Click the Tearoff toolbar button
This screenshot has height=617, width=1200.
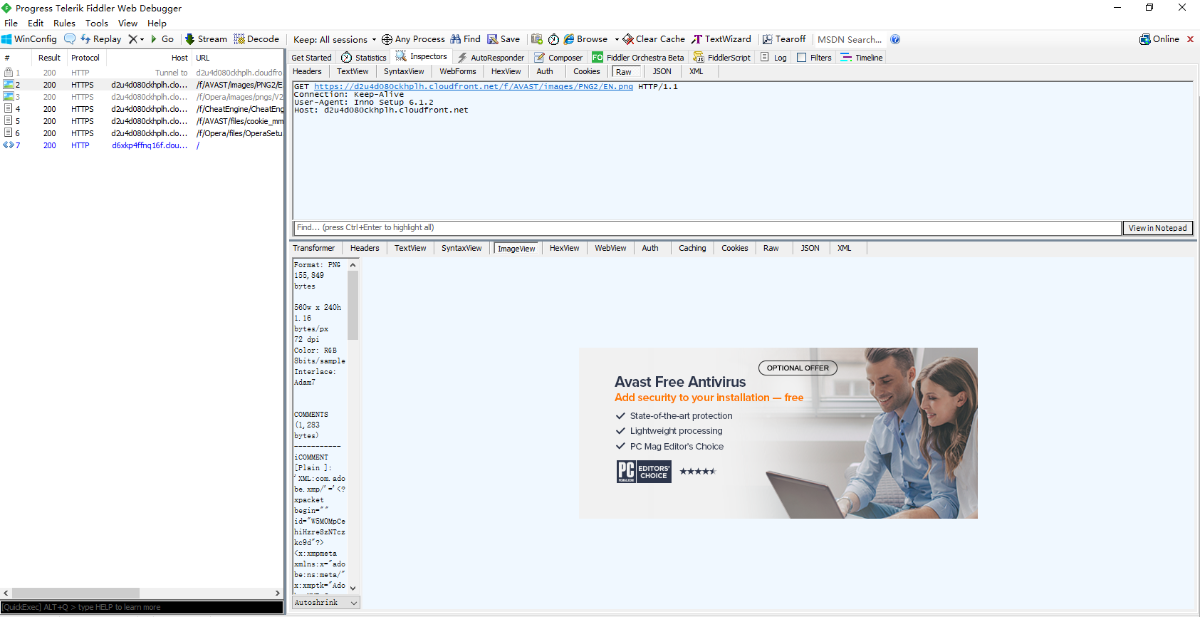tap(783, 39)
